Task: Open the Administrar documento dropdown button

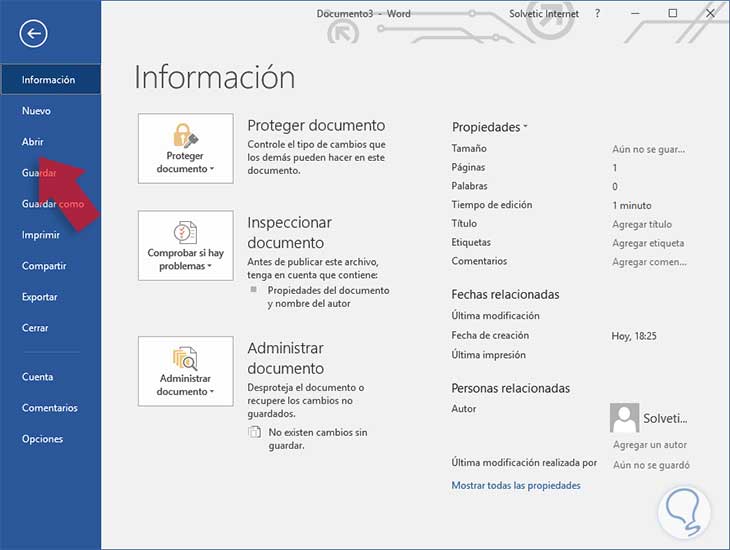Action: (x=186, y=371)
